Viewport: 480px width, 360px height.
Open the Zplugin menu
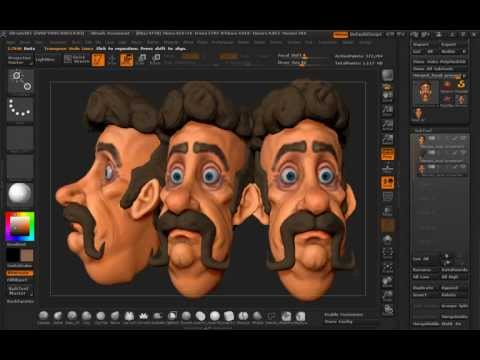(347, 42)
